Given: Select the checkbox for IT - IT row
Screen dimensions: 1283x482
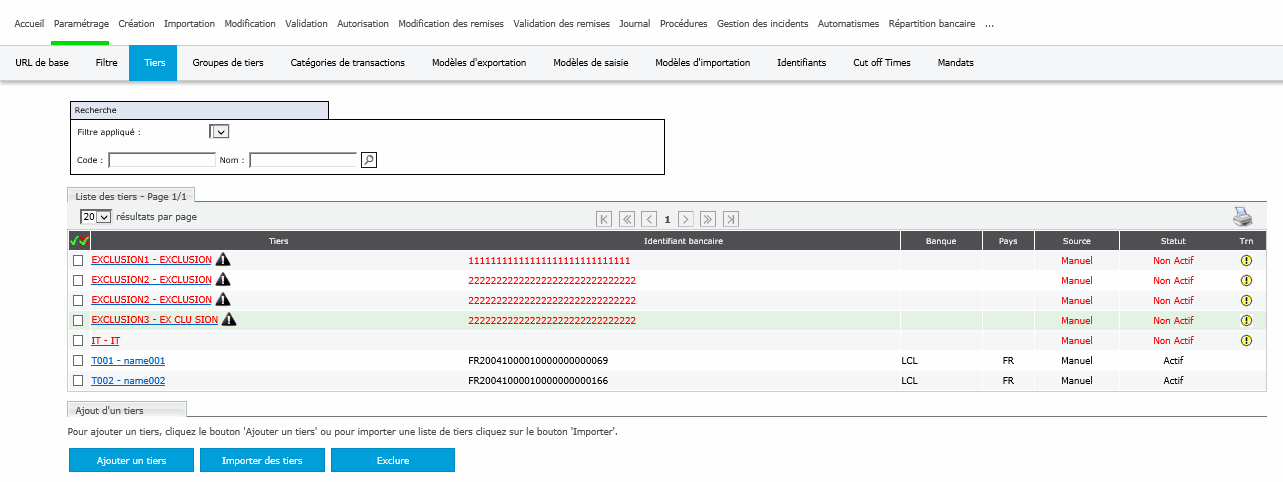Looking at the screenshot, I should point(78,341).
